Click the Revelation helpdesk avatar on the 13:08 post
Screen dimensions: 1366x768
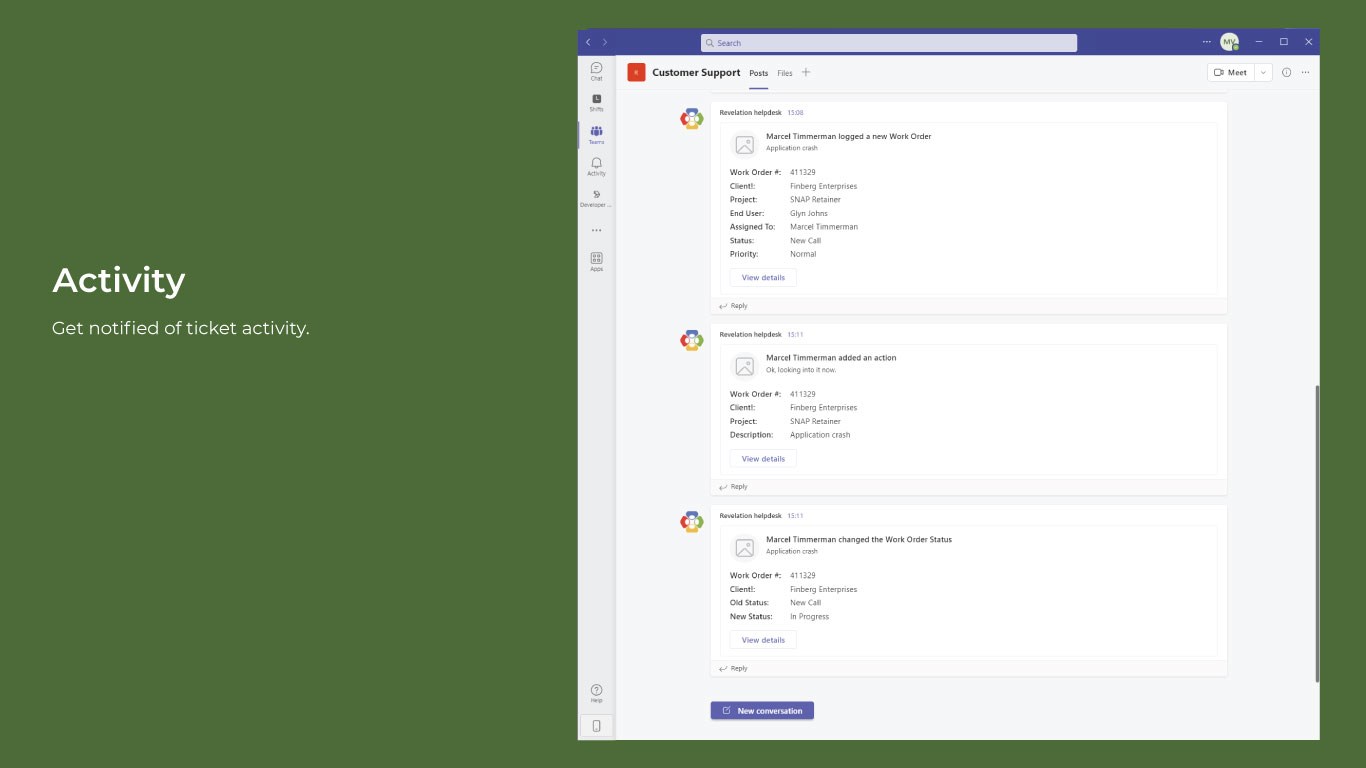click(692, 118)
